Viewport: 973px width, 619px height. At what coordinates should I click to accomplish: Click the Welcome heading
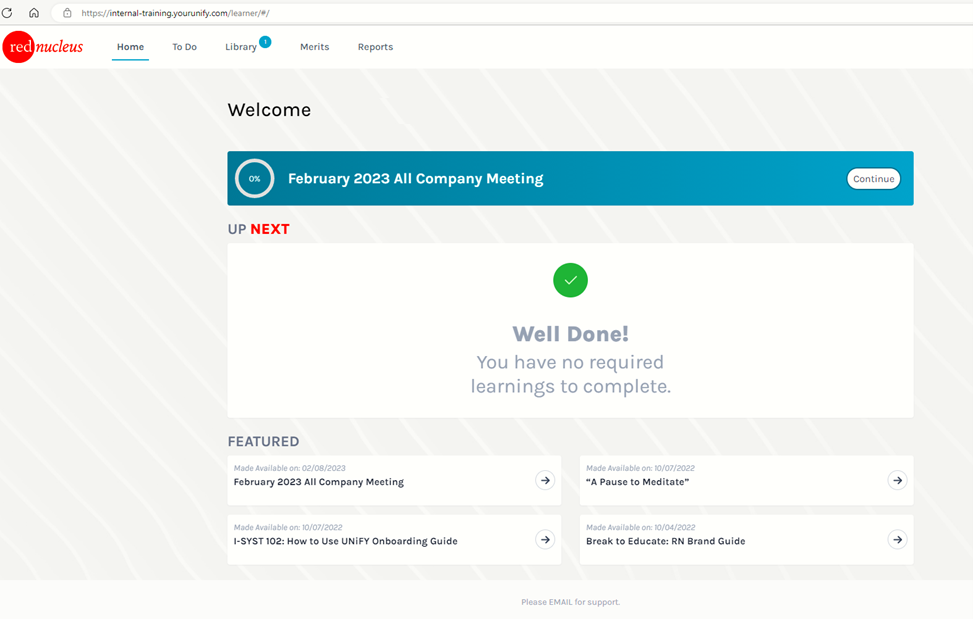click(269, 110)
